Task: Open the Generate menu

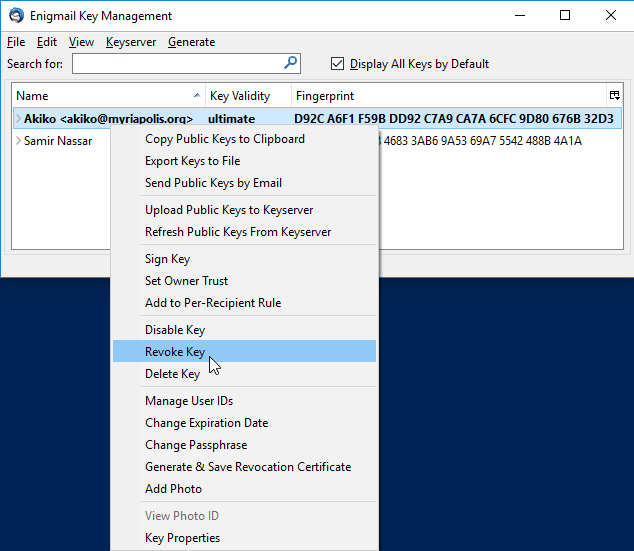Action: (x=192, y=42)
